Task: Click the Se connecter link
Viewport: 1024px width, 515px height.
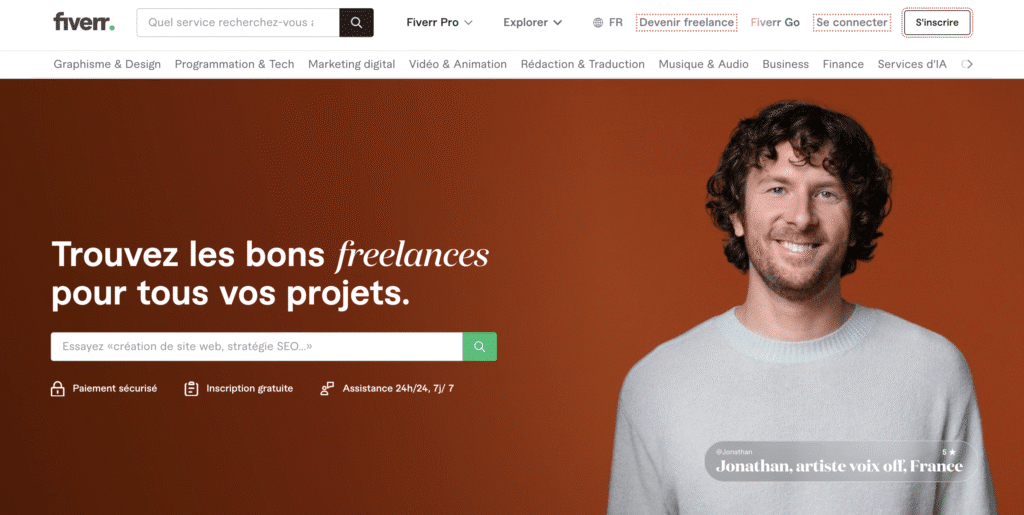Action: pos(852,23)
